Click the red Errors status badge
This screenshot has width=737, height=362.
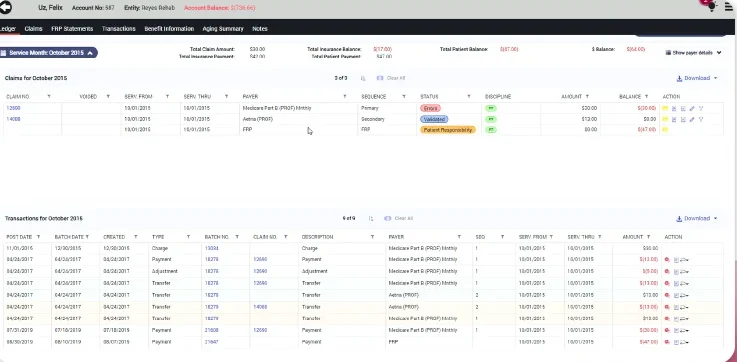pos(430,109)
